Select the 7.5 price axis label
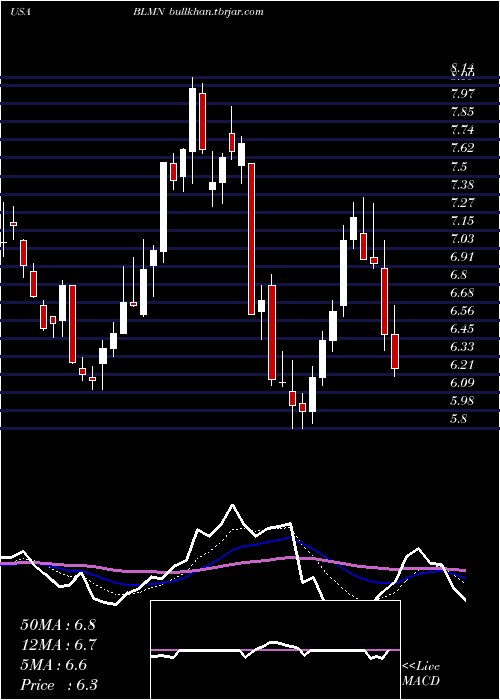Image resolution: width=500 pixels, height=700 pixels. pos(459,166)
